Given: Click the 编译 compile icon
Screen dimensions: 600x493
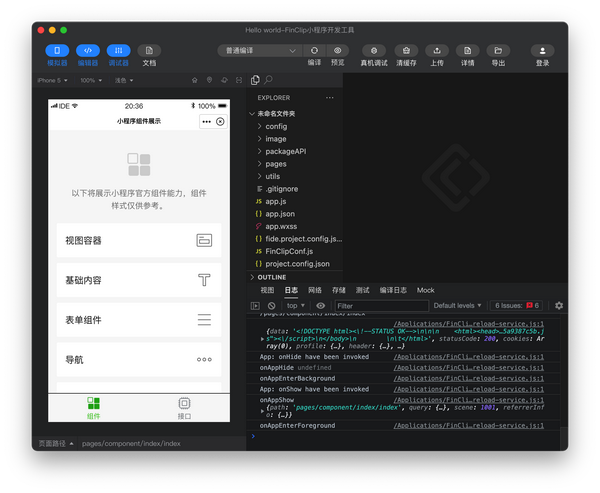Looking at the screenshot, I should click(314, 51).
